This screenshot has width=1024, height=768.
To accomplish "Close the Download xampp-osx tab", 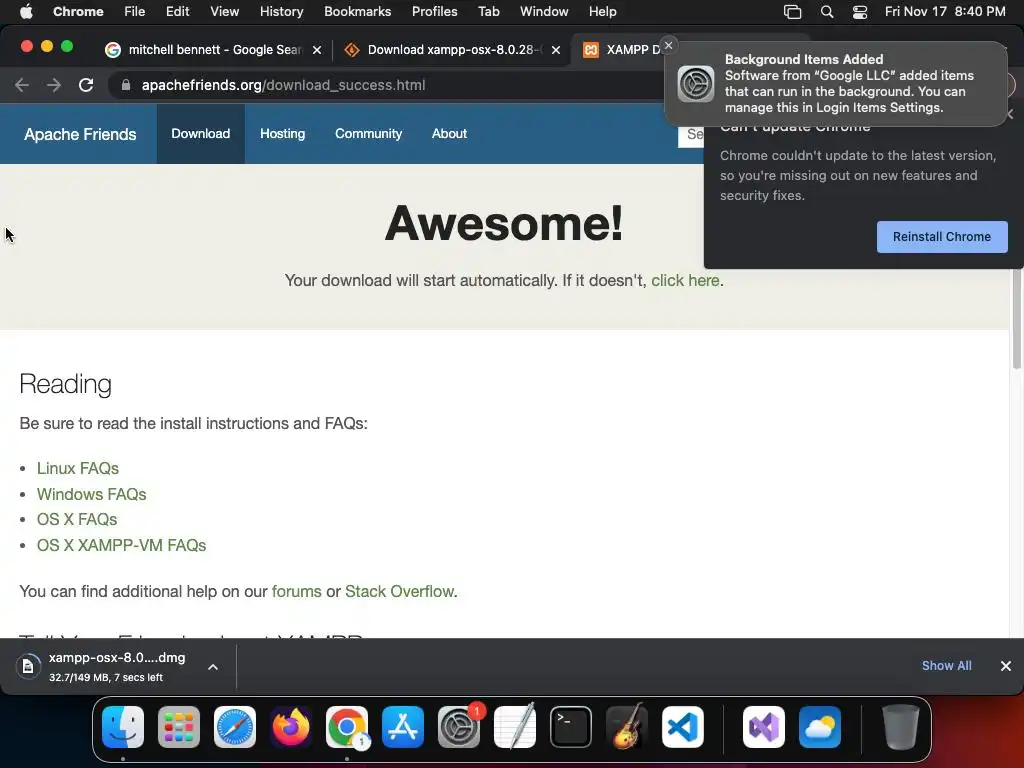I will coord(556,50).
